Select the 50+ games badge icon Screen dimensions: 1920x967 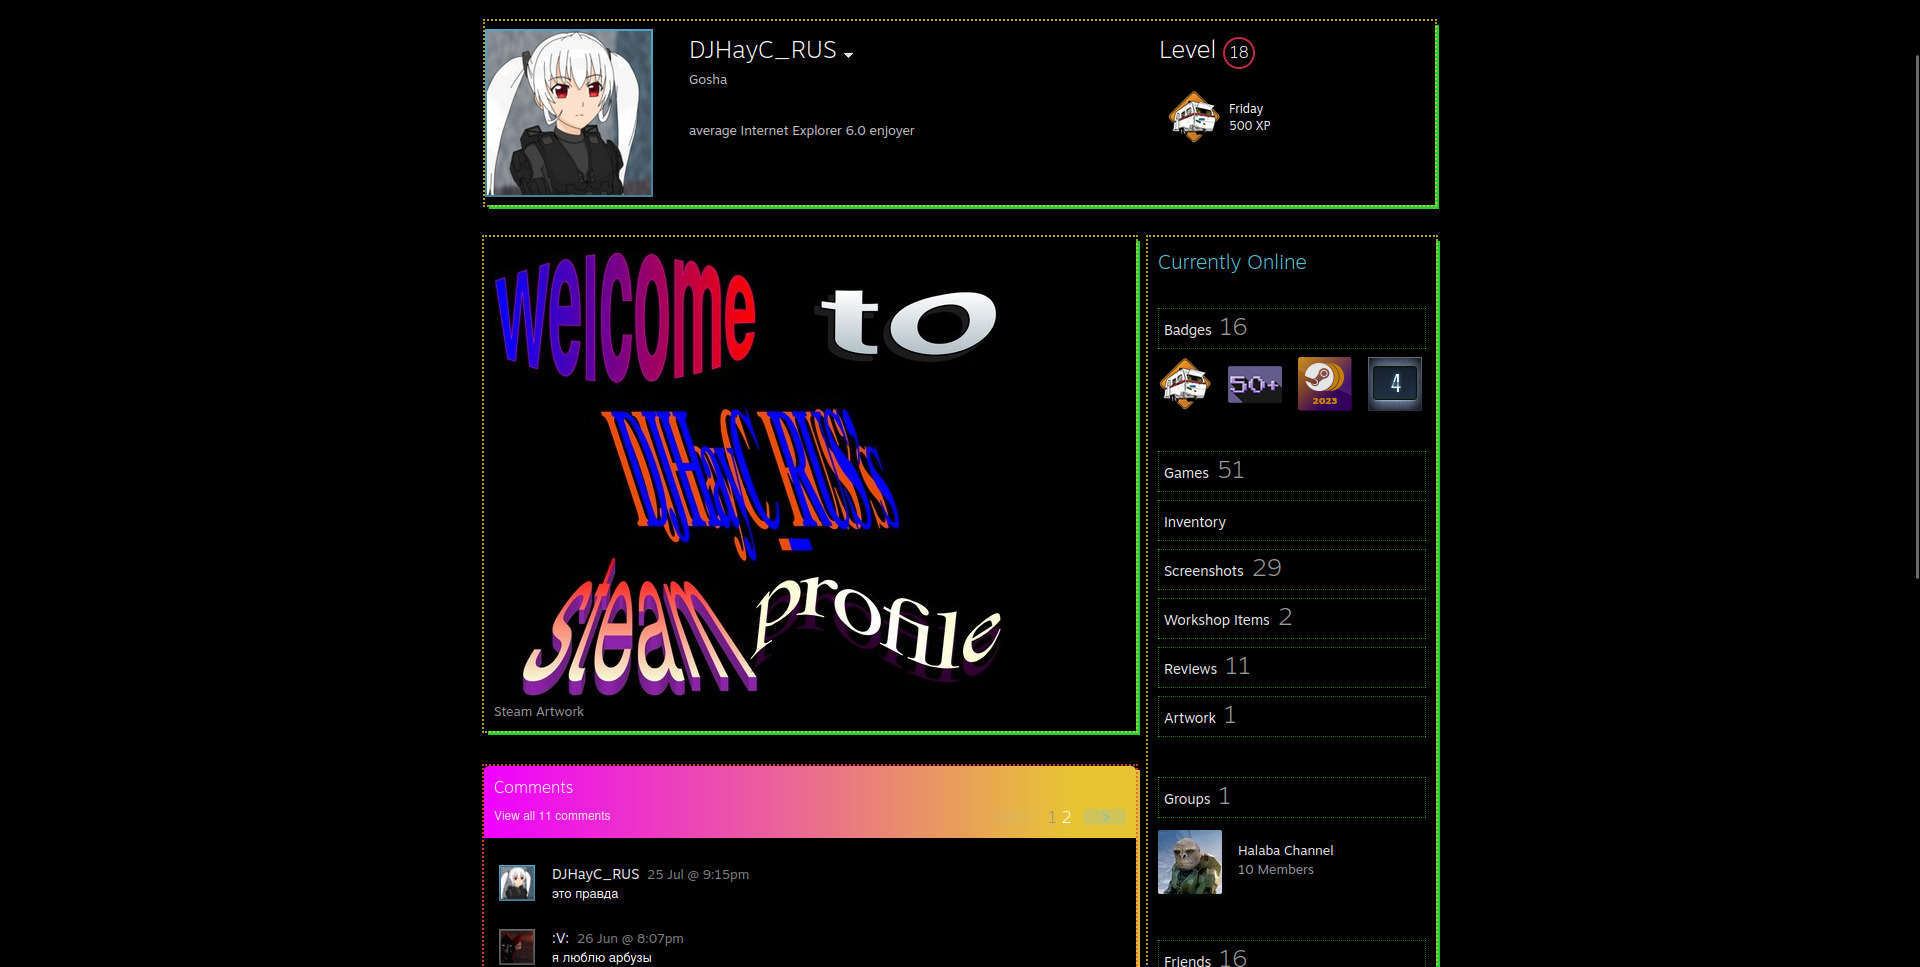coord(1255,384)
